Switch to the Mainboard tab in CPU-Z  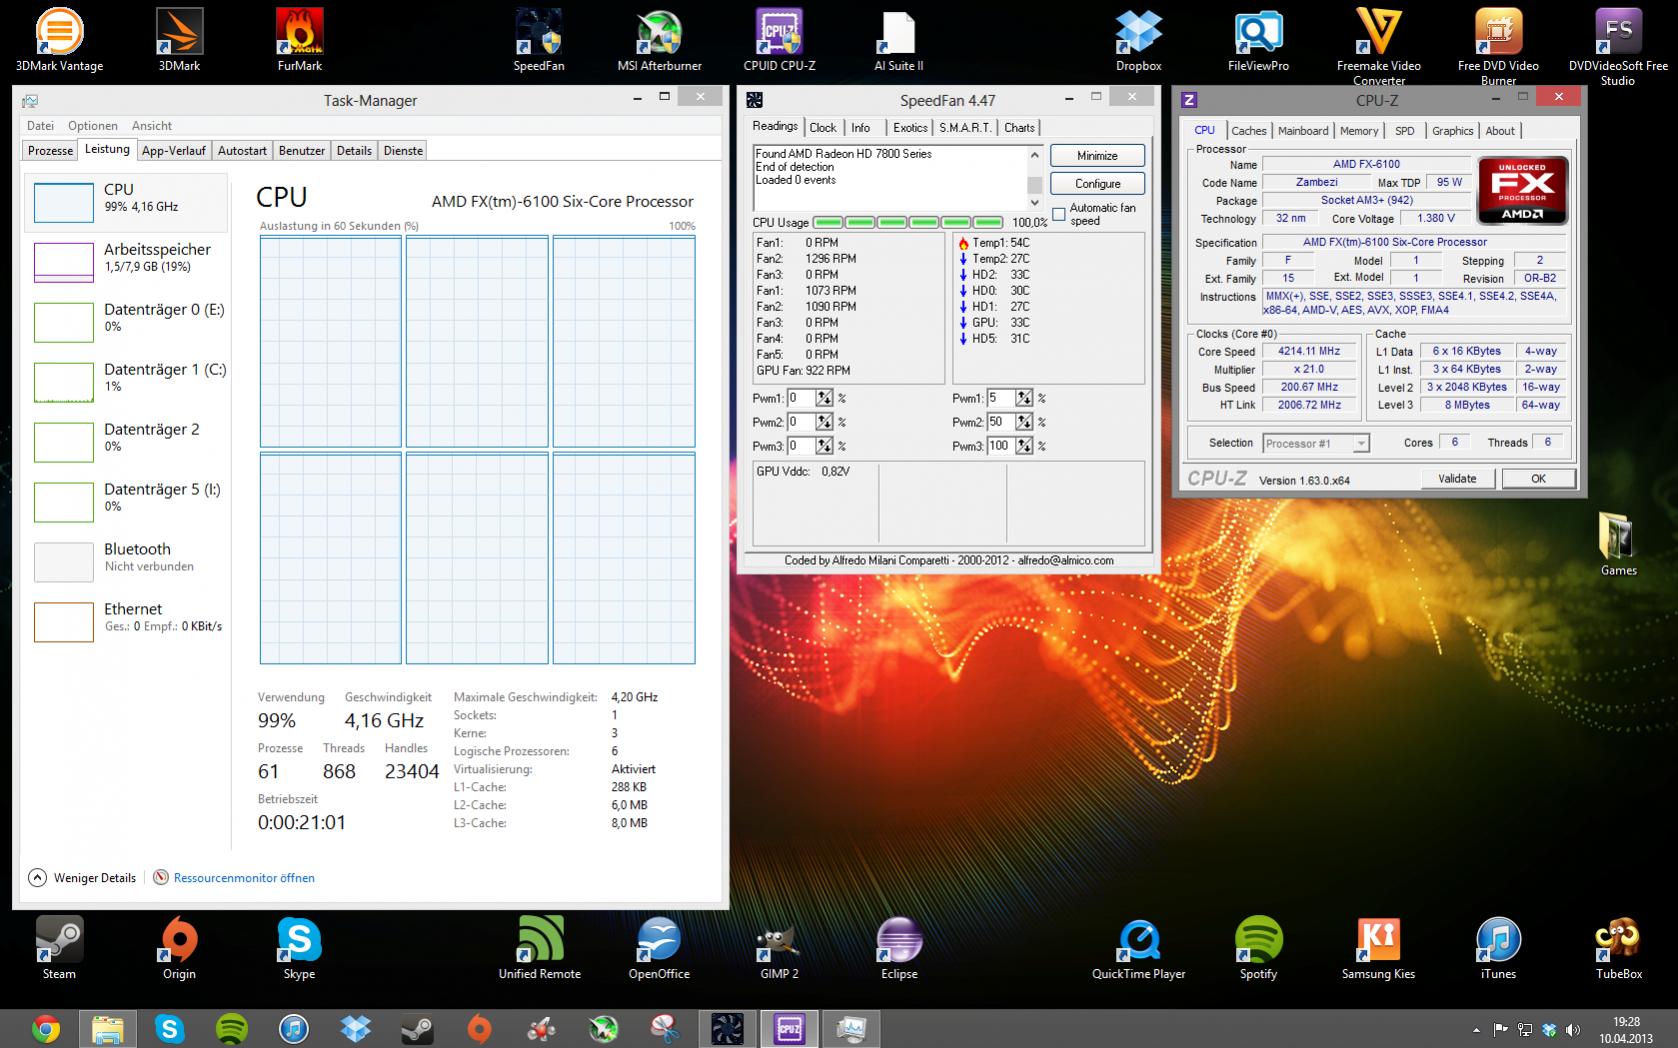(1303, 131)
